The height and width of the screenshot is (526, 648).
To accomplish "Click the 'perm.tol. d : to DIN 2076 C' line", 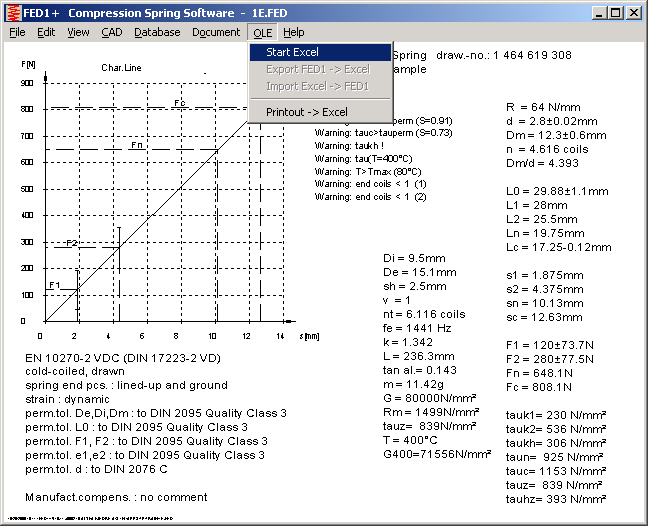I will [x=96, y=469].
